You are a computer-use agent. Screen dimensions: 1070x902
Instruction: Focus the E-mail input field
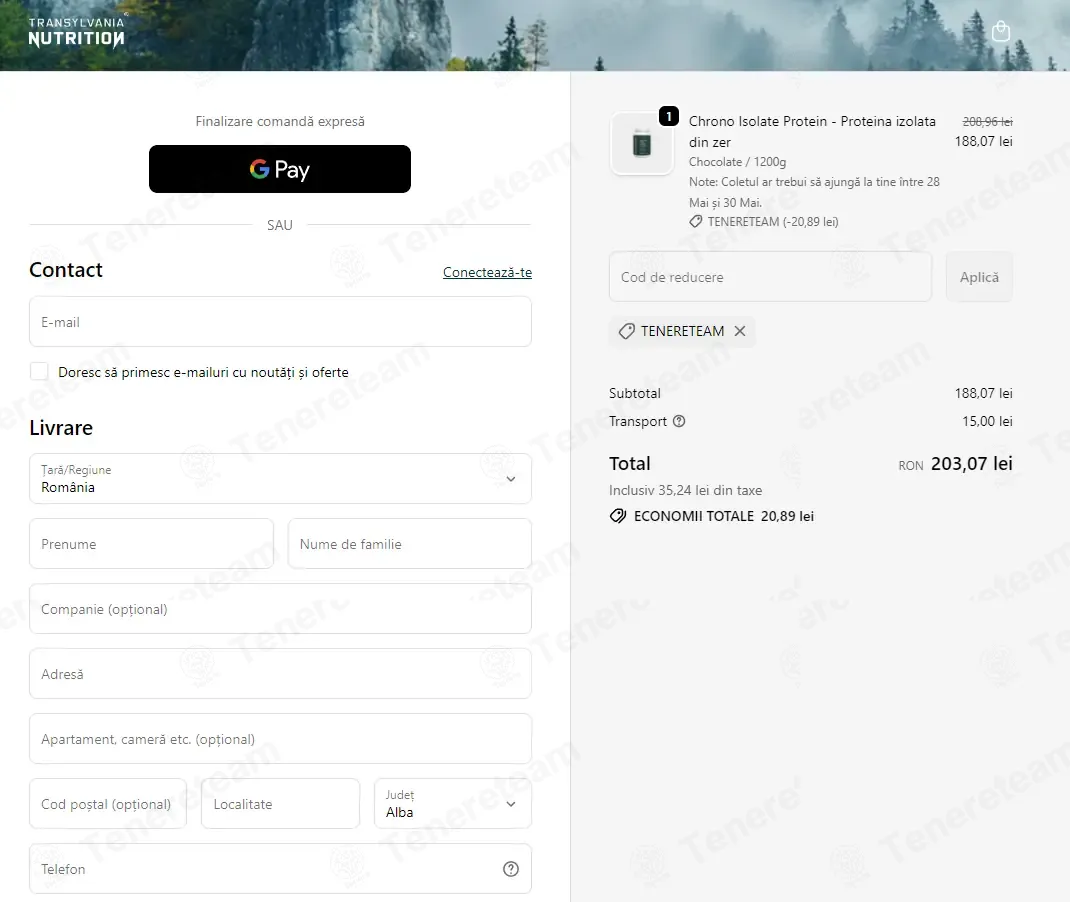pos(280,321)
